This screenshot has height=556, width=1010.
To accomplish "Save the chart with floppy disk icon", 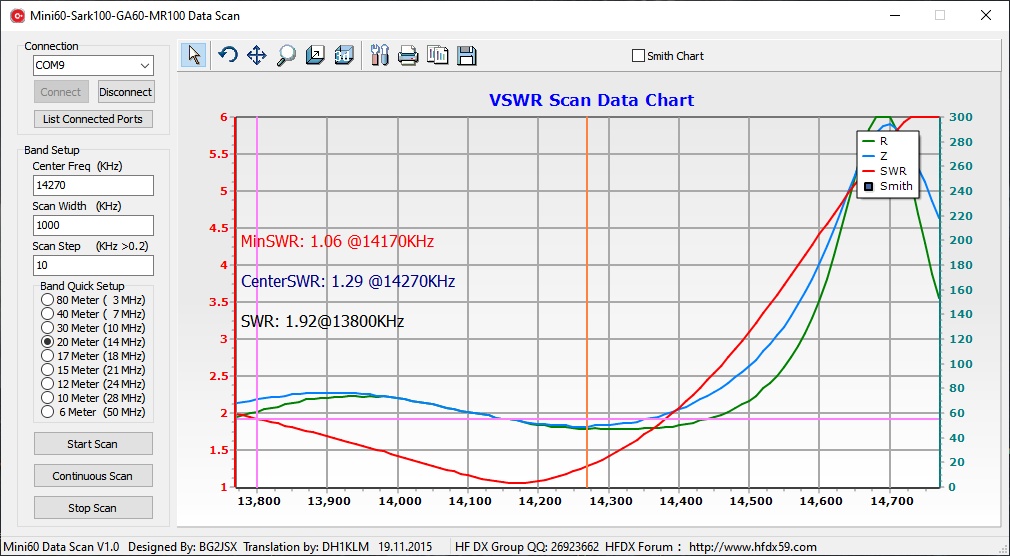I will tap(466, 55).
